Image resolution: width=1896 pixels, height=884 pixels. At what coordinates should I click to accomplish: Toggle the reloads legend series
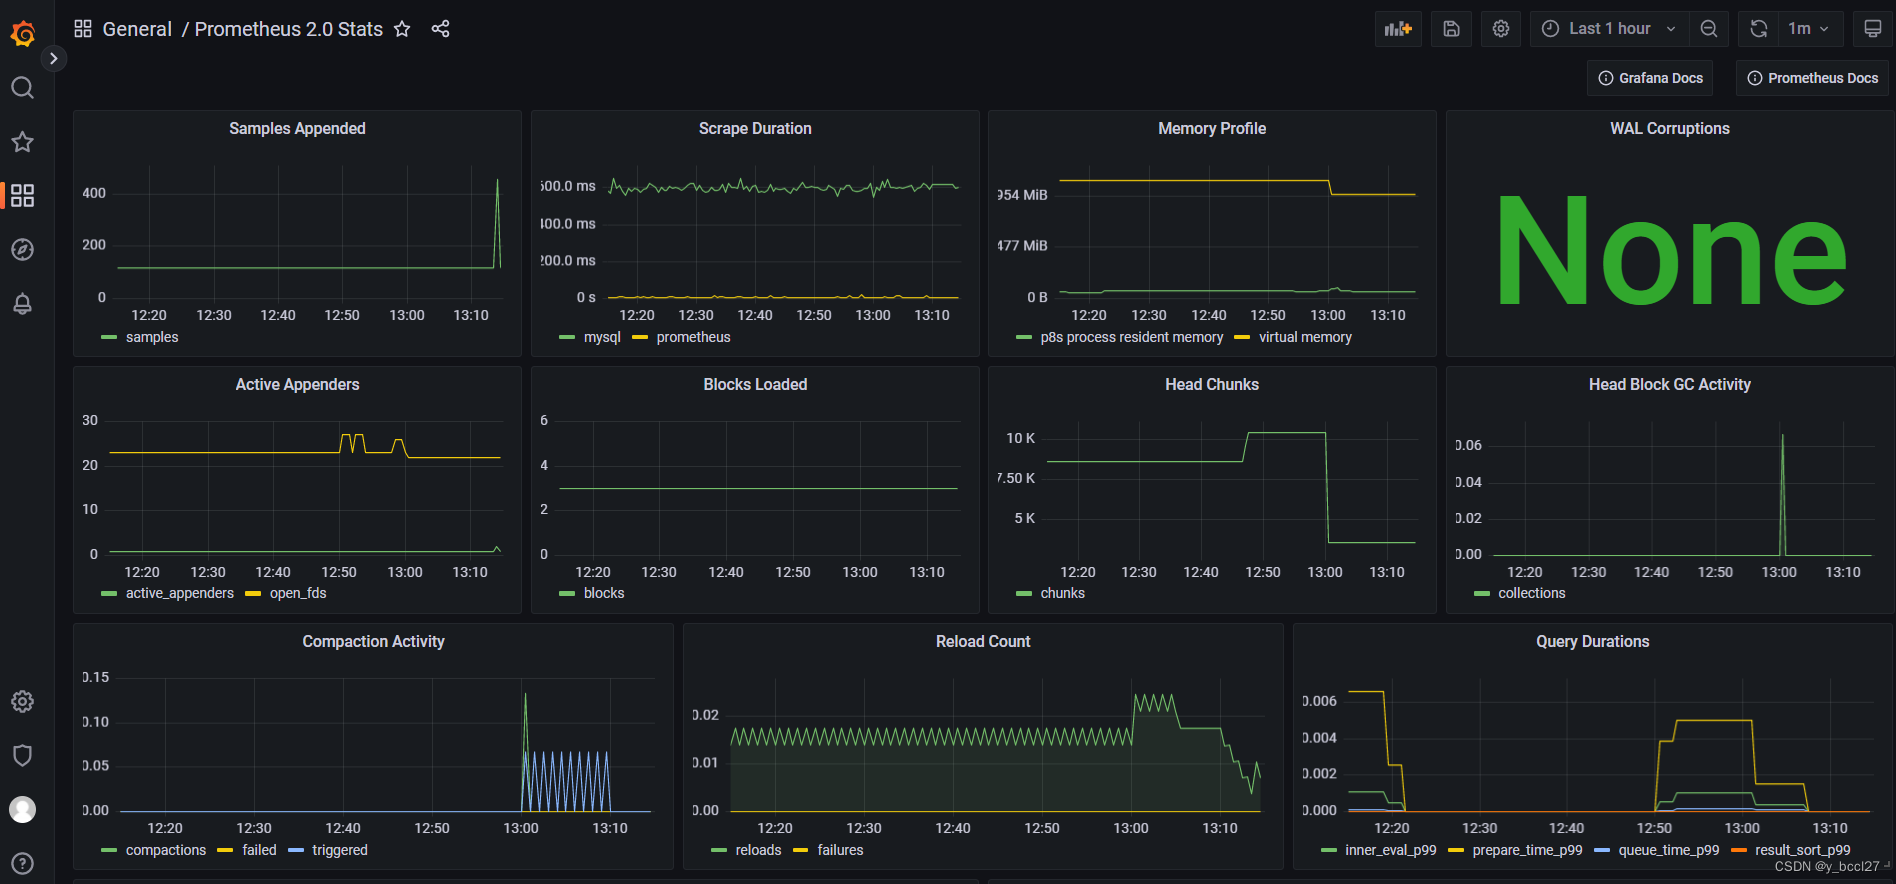point(758,850)
